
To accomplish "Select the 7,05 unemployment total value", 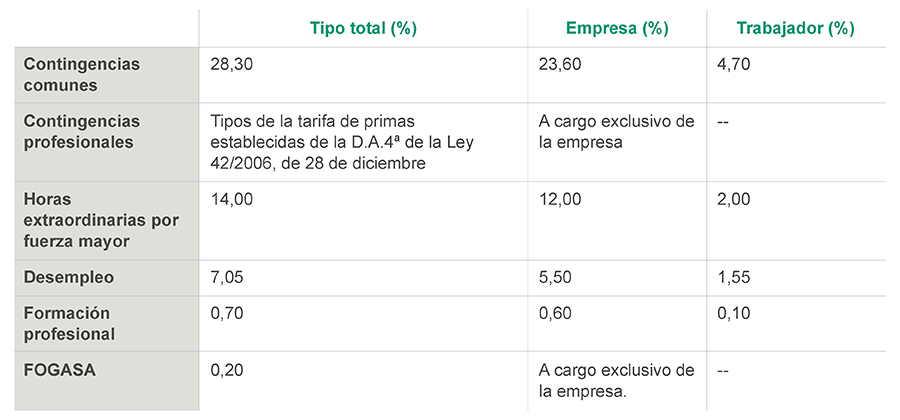I will [x=226, y=278].
